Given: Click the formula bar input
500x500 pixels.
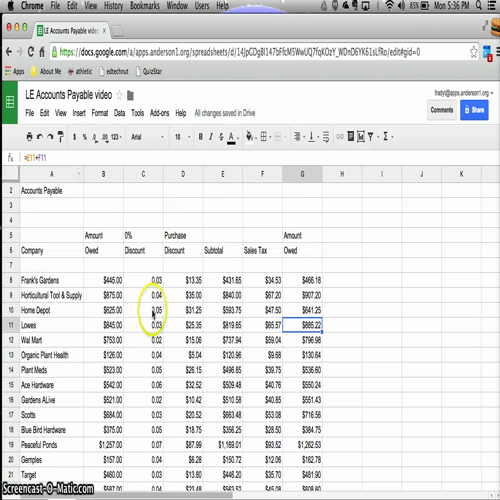Looking at the screenshot, I should pos(260,158).
